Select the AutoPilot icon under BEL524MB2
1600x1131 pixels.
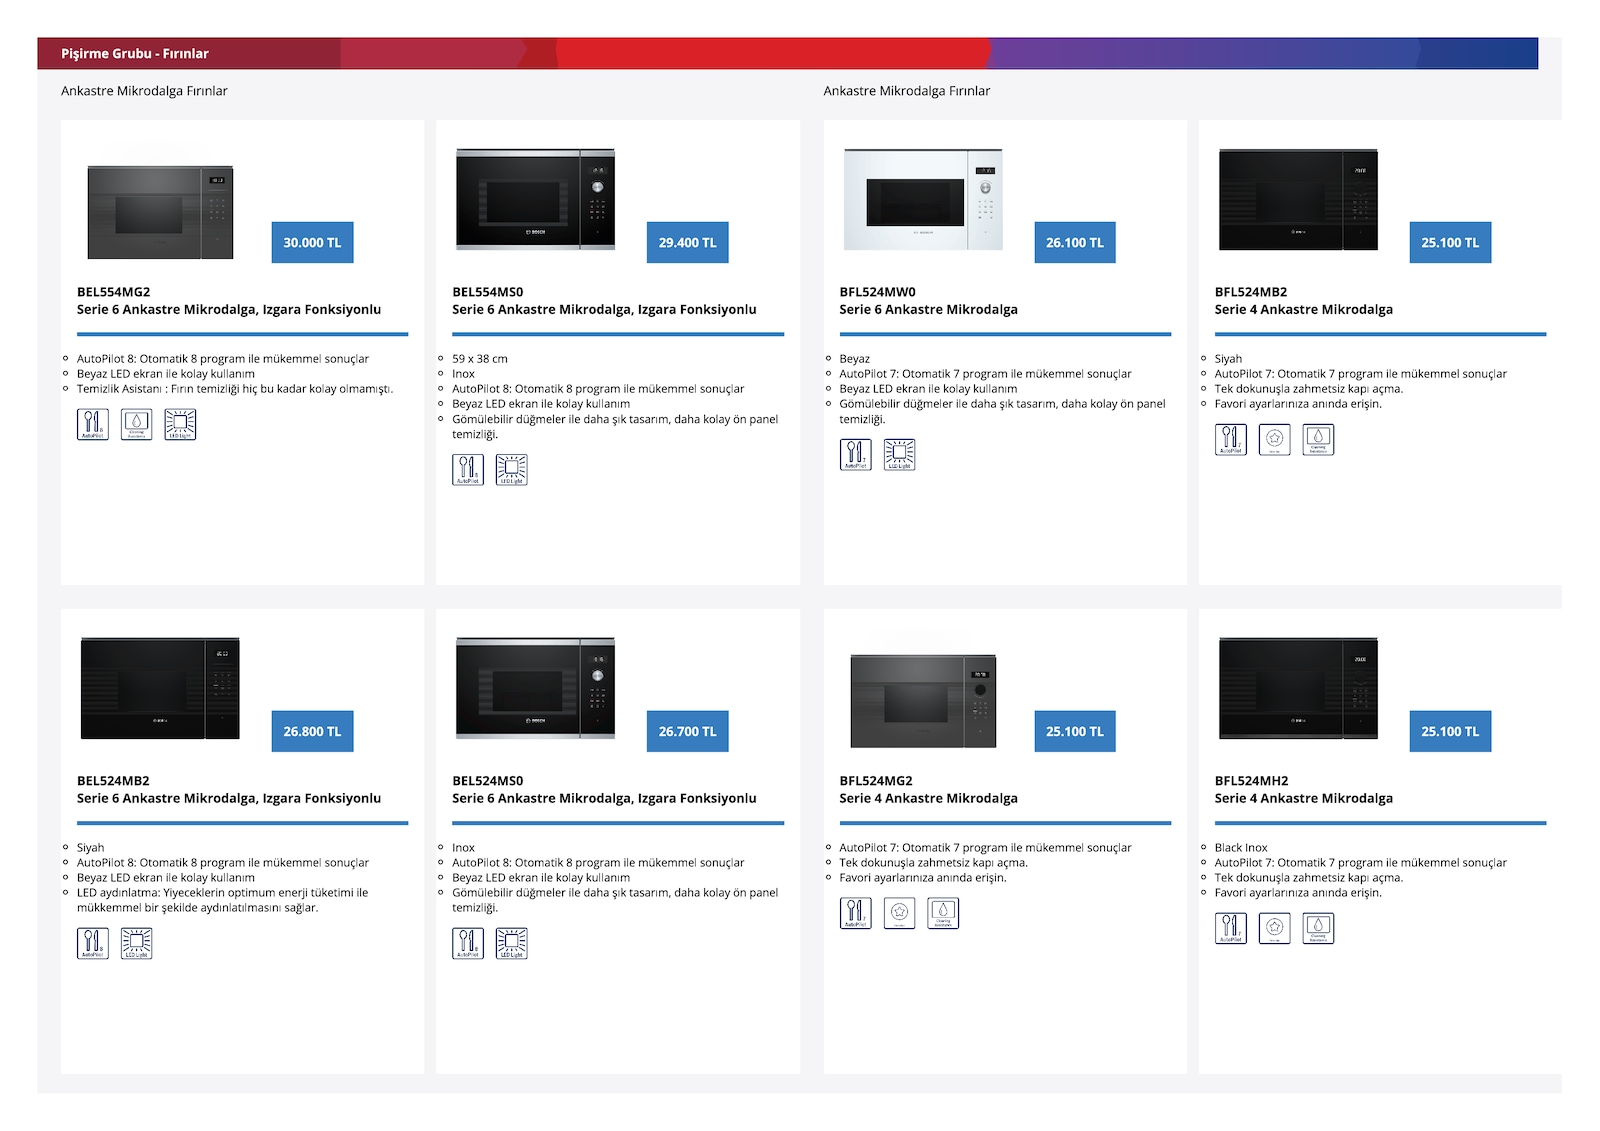click(93, 943)
